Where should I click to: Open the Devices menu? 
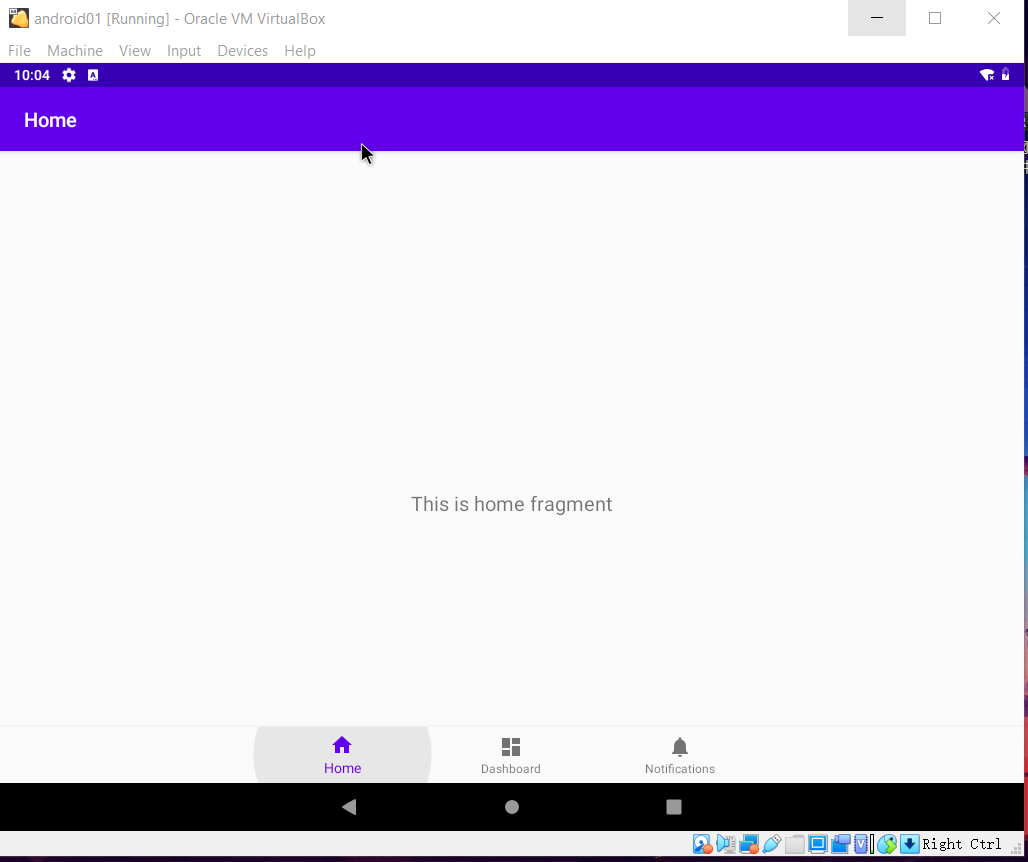click(x=243, y=50)
